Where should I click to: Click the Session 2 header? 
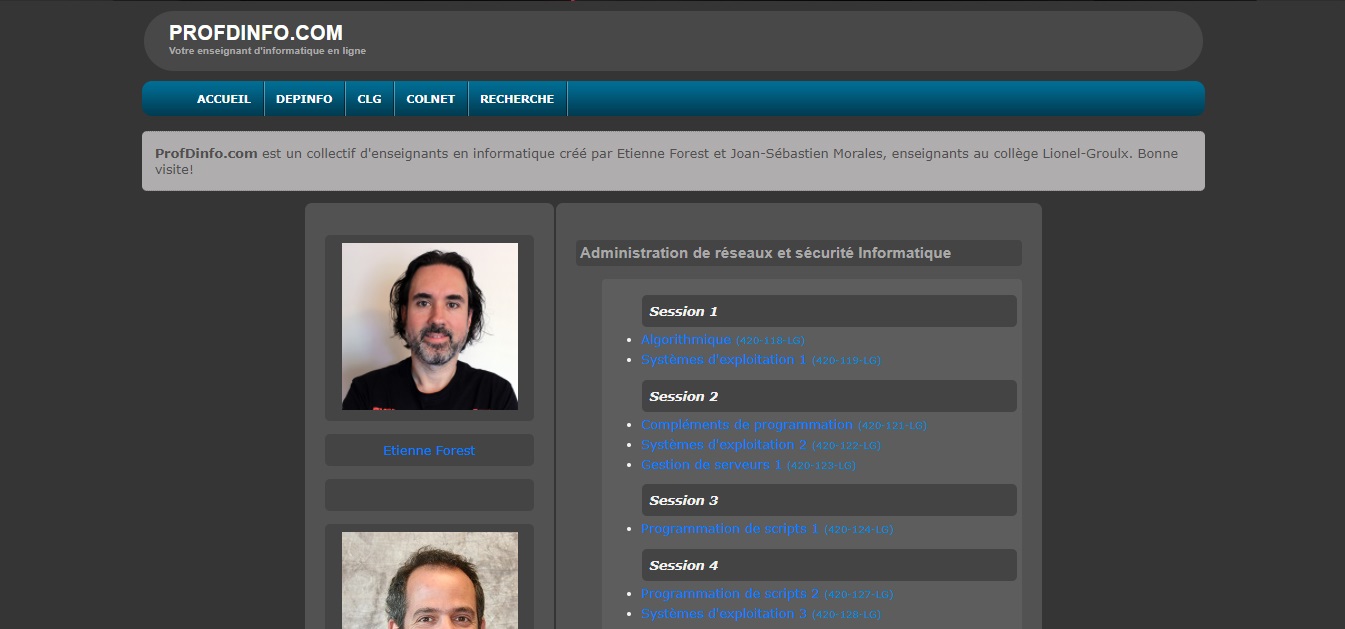pyautogui.click(x=829, y=396)
